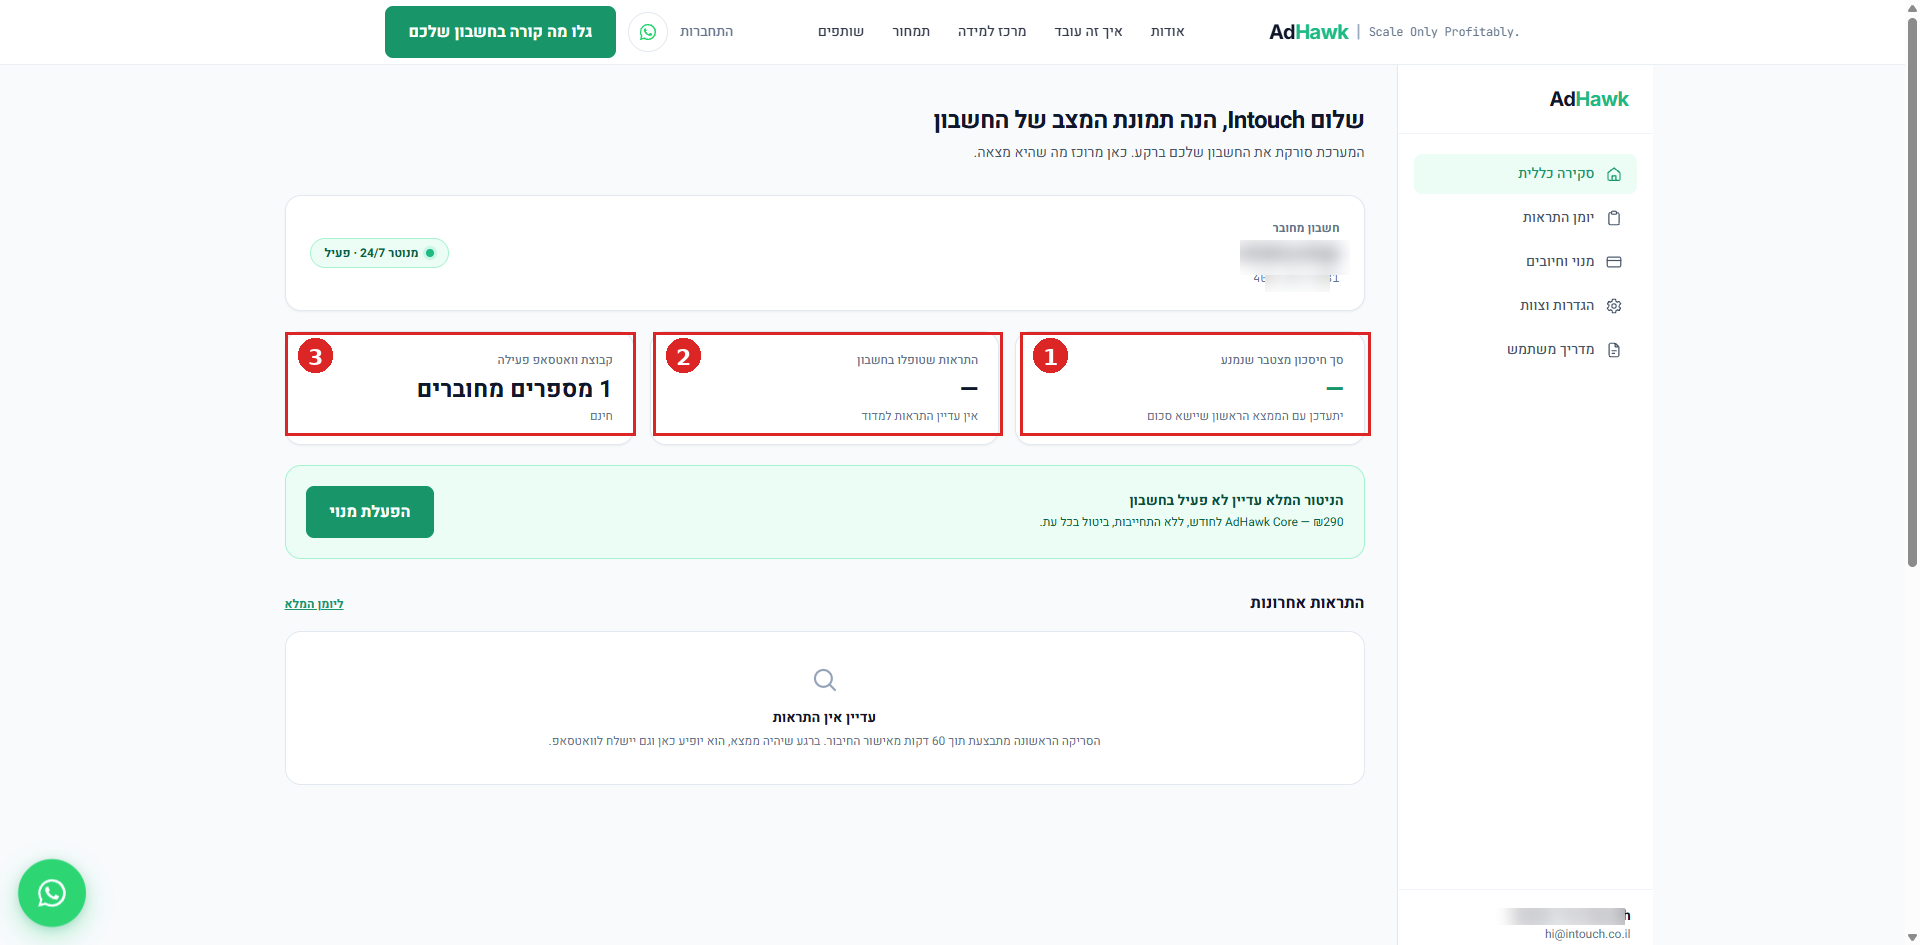The image size is (1920, 945).
Task: Click the התחברות login link
Action: [x=707, y=32]
